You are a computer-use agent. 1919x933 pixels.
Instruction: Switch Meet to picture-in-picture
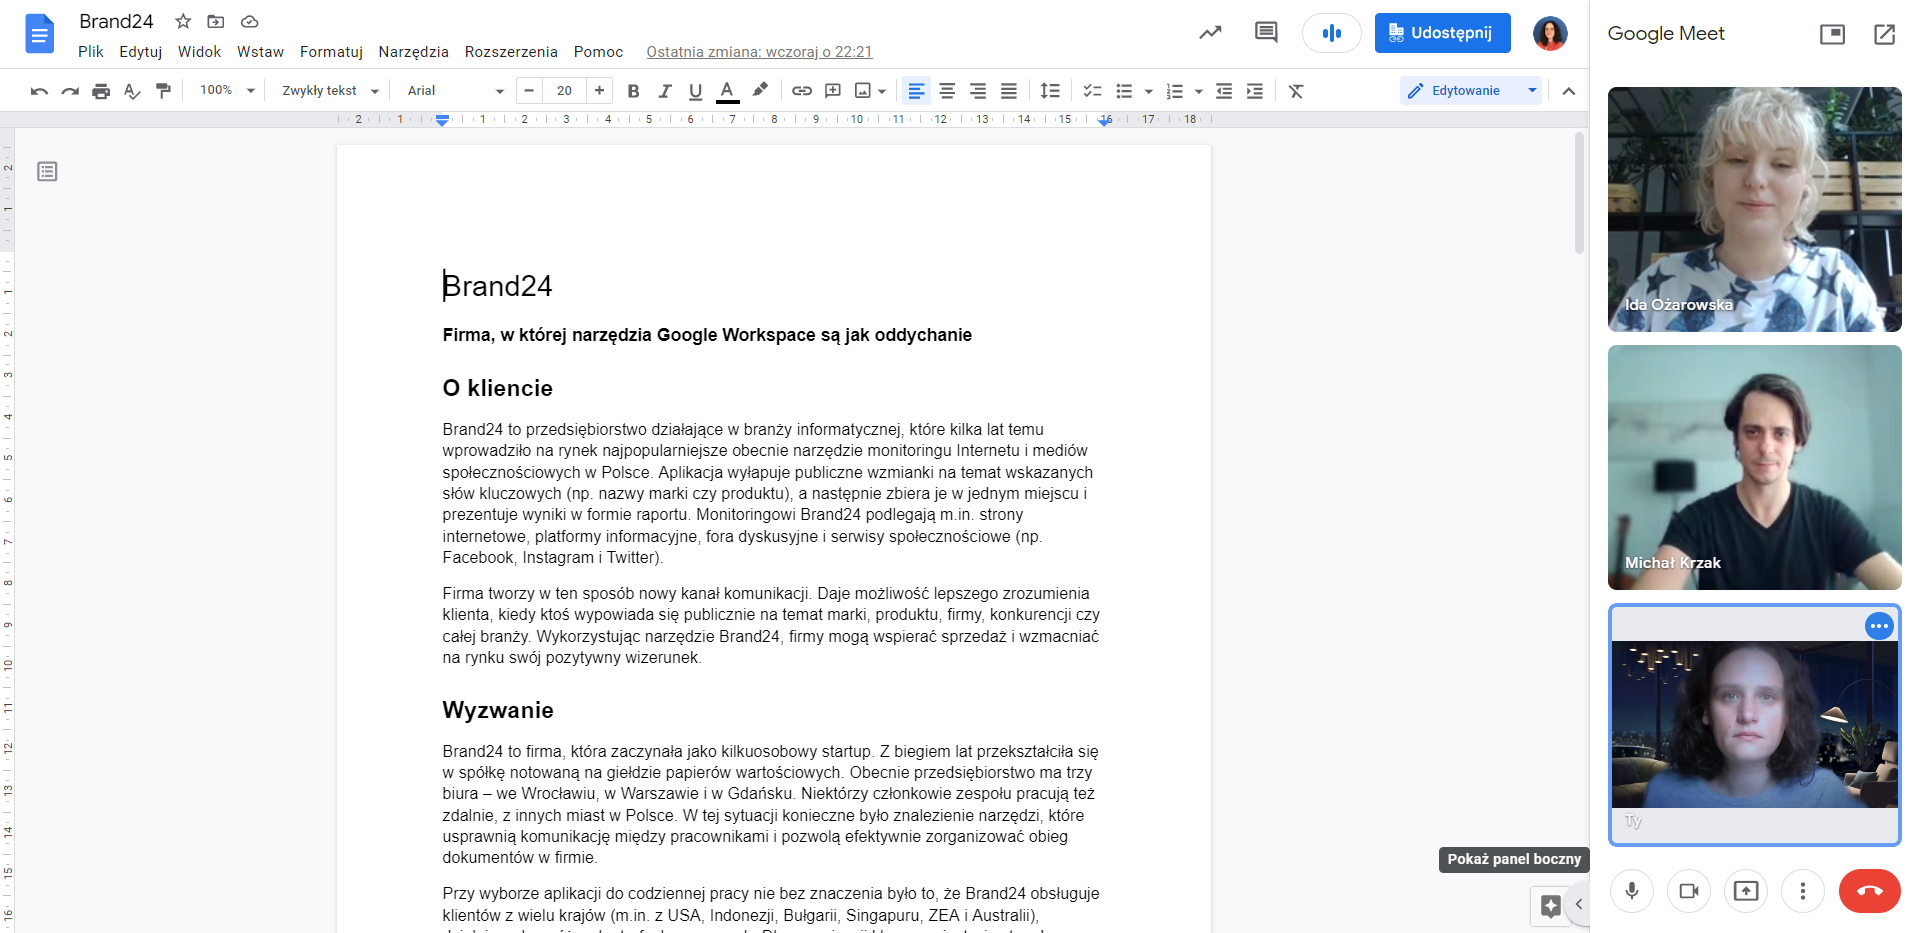tap(1832, 34)
